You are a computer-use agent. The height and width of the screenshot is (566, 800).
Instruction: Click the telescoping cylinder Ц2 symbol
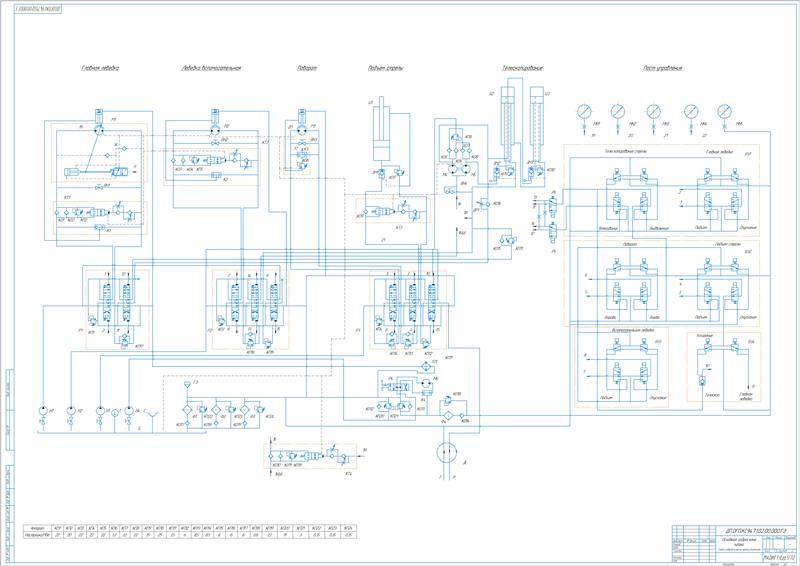click(x=508, y=122)
